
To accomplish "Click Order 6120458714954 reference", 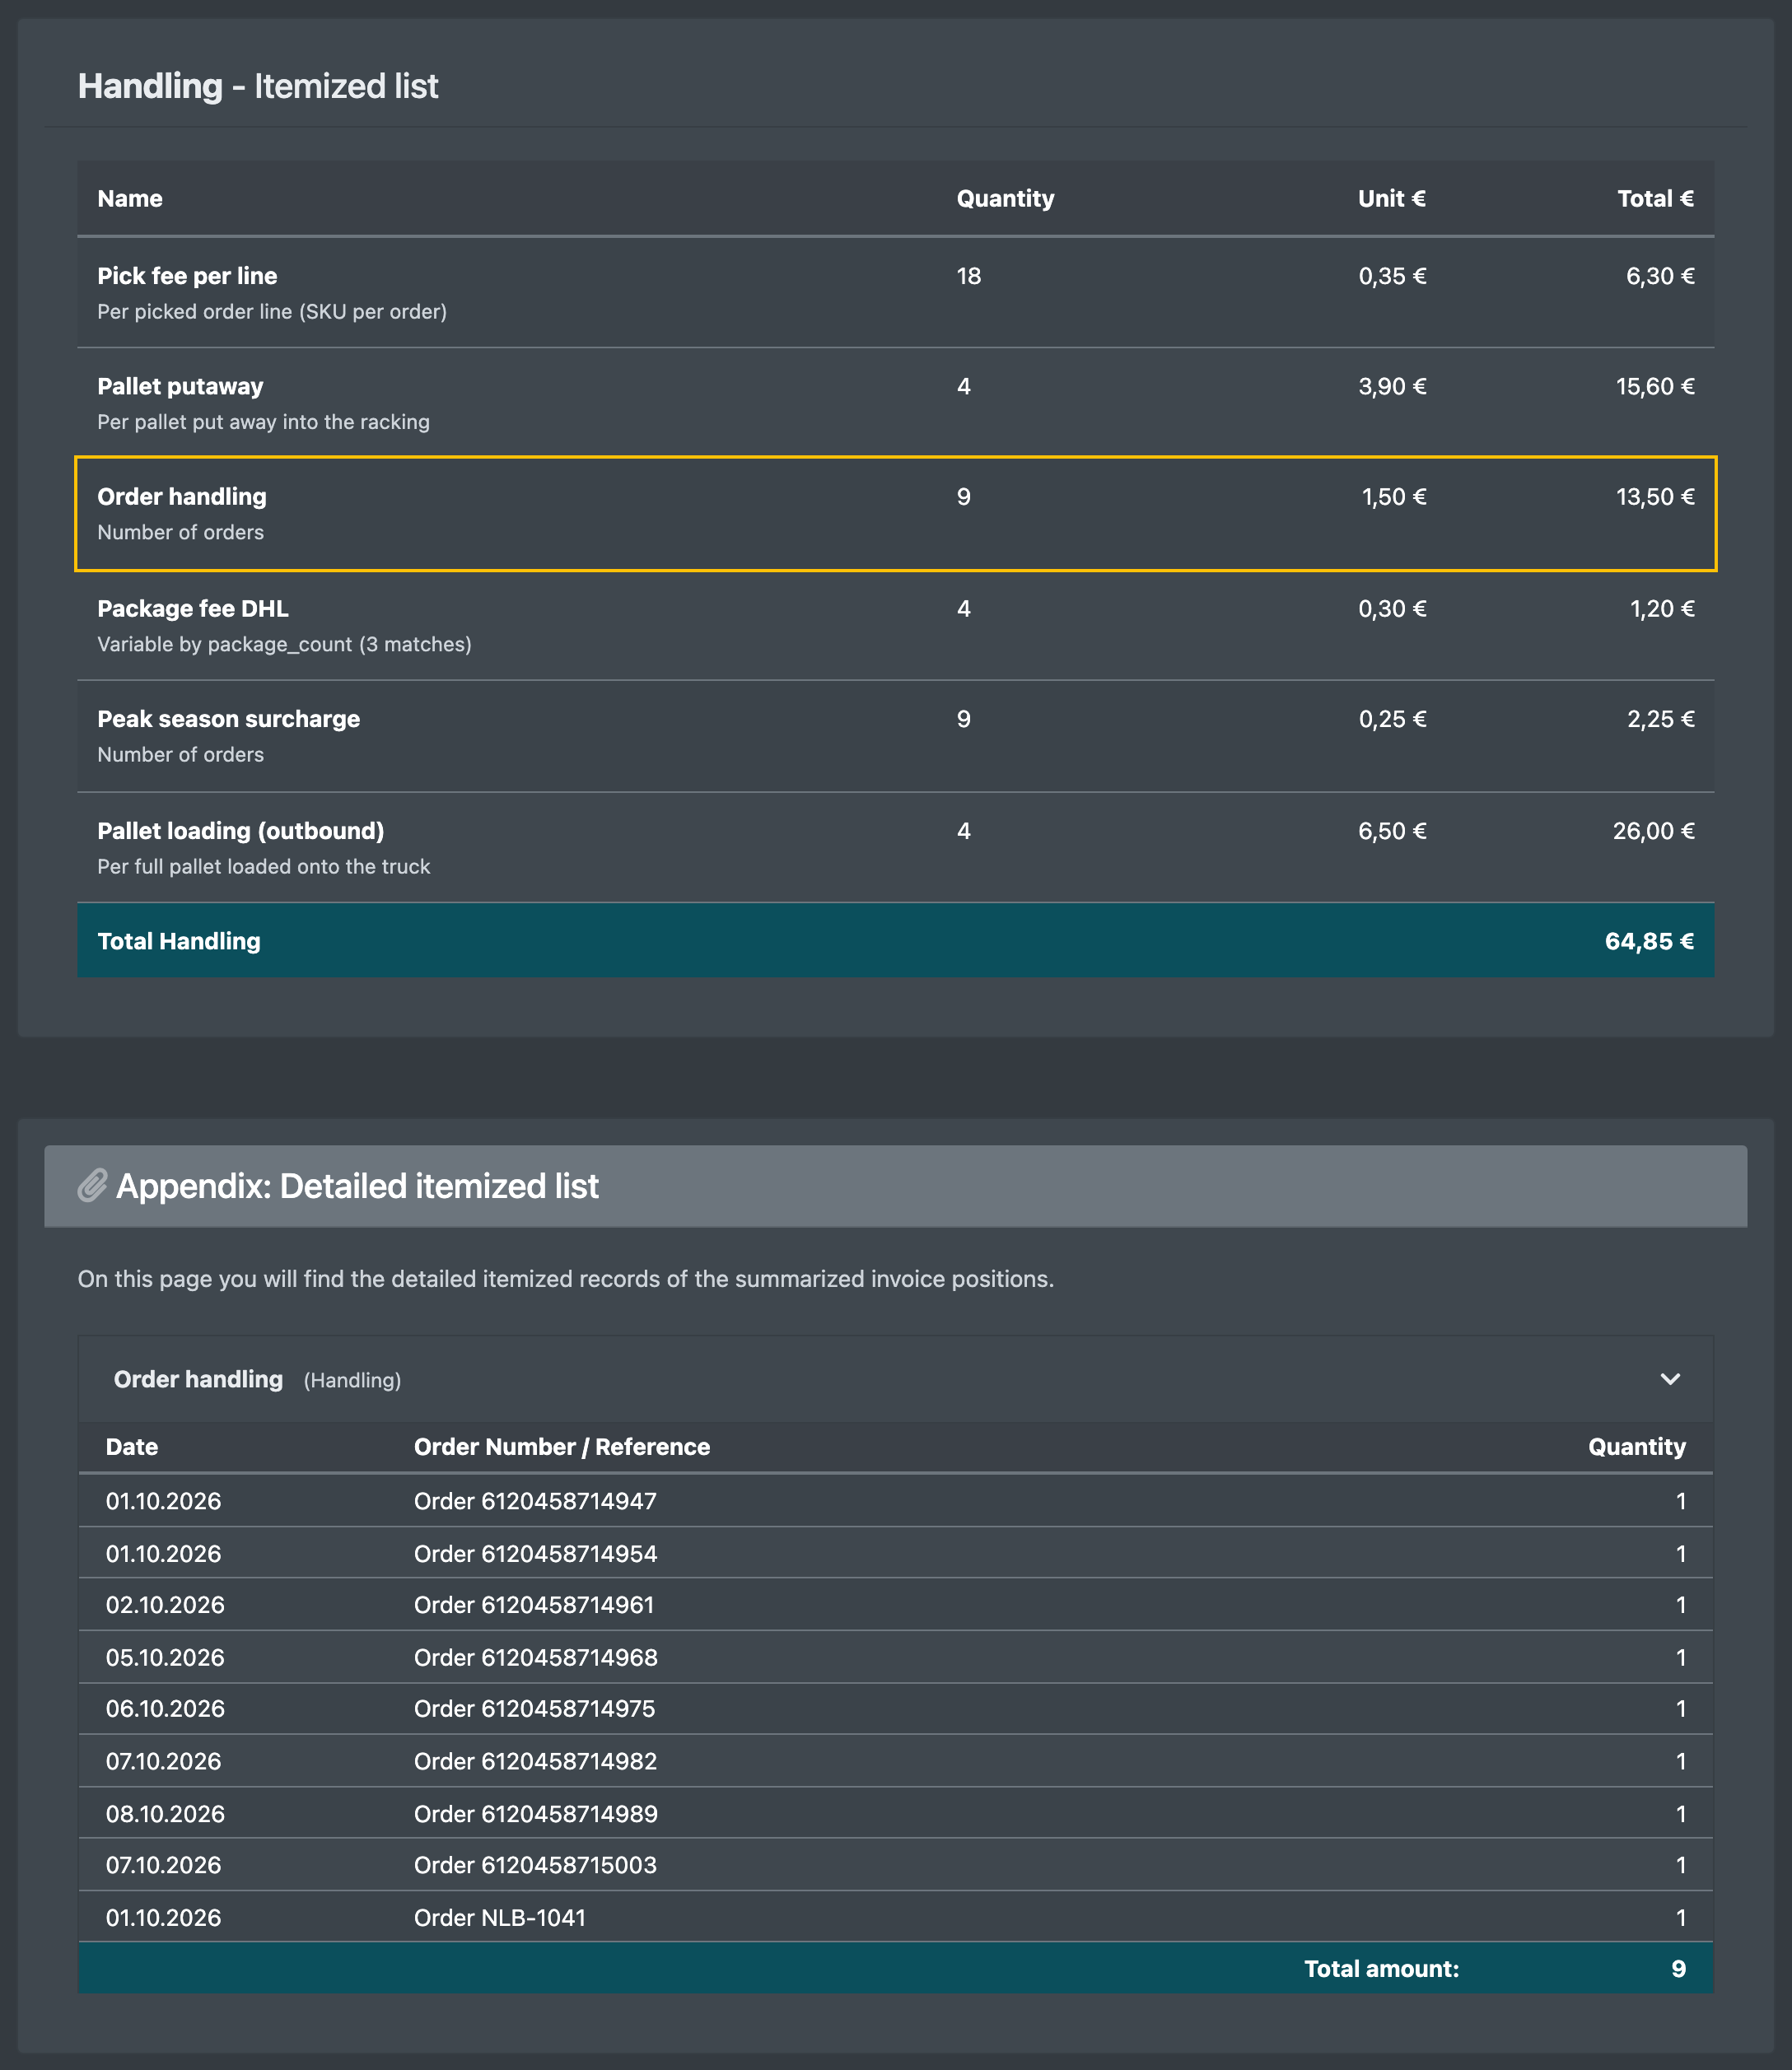I will click(x=535, y=1554).
